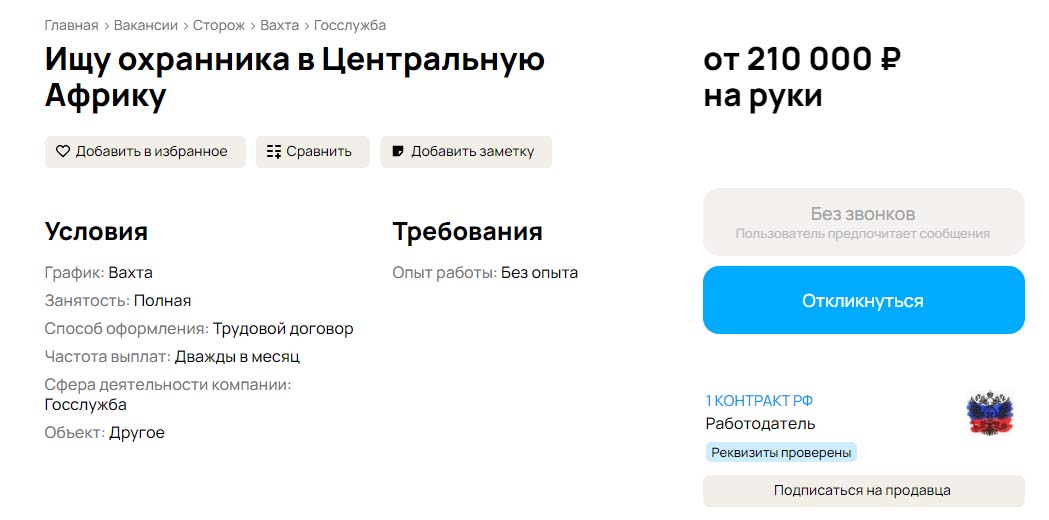Image resolution: width=1049 pixels, height=520 pixels.
Task: Open the employer's Russian coat-of-arms avatar
Action: click(x=990, y=413)
